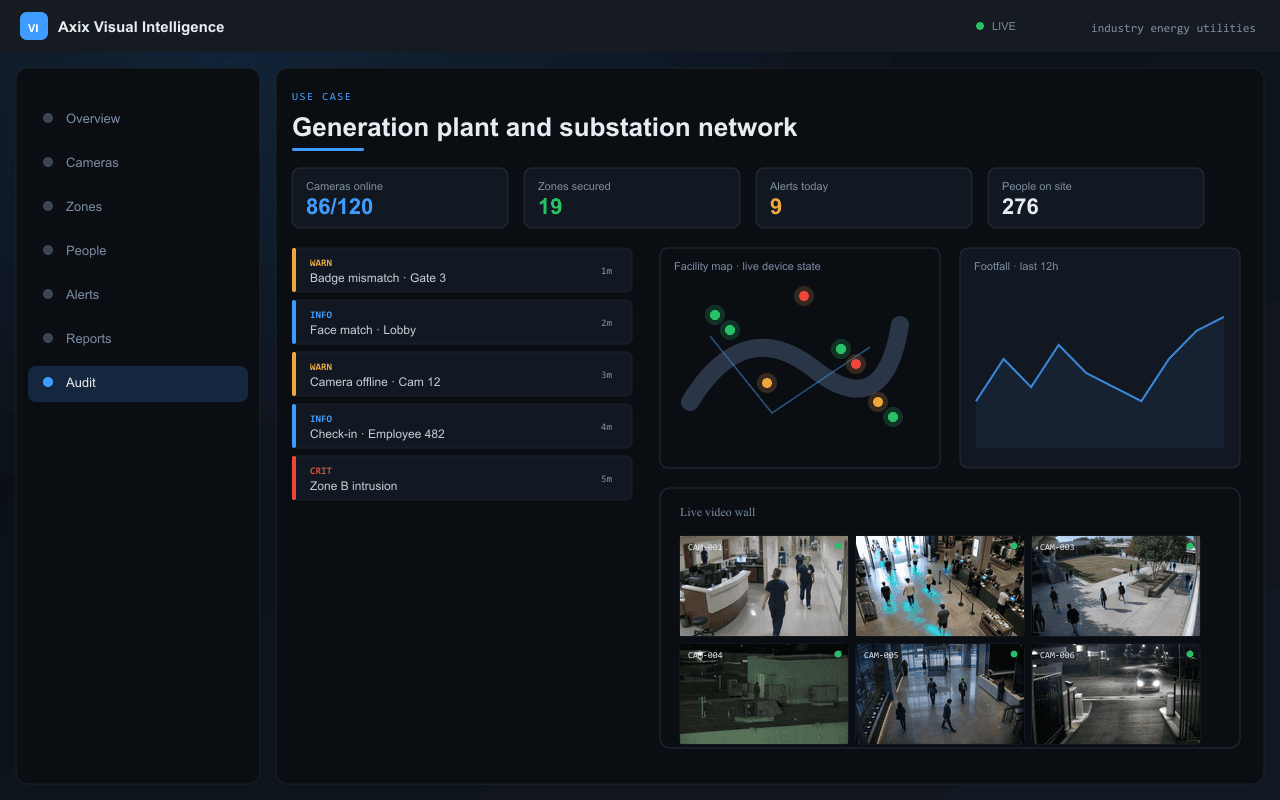Open the Overview sidebar item
The width and height of the screenshot is (1280, 800).
coord(138,118)
